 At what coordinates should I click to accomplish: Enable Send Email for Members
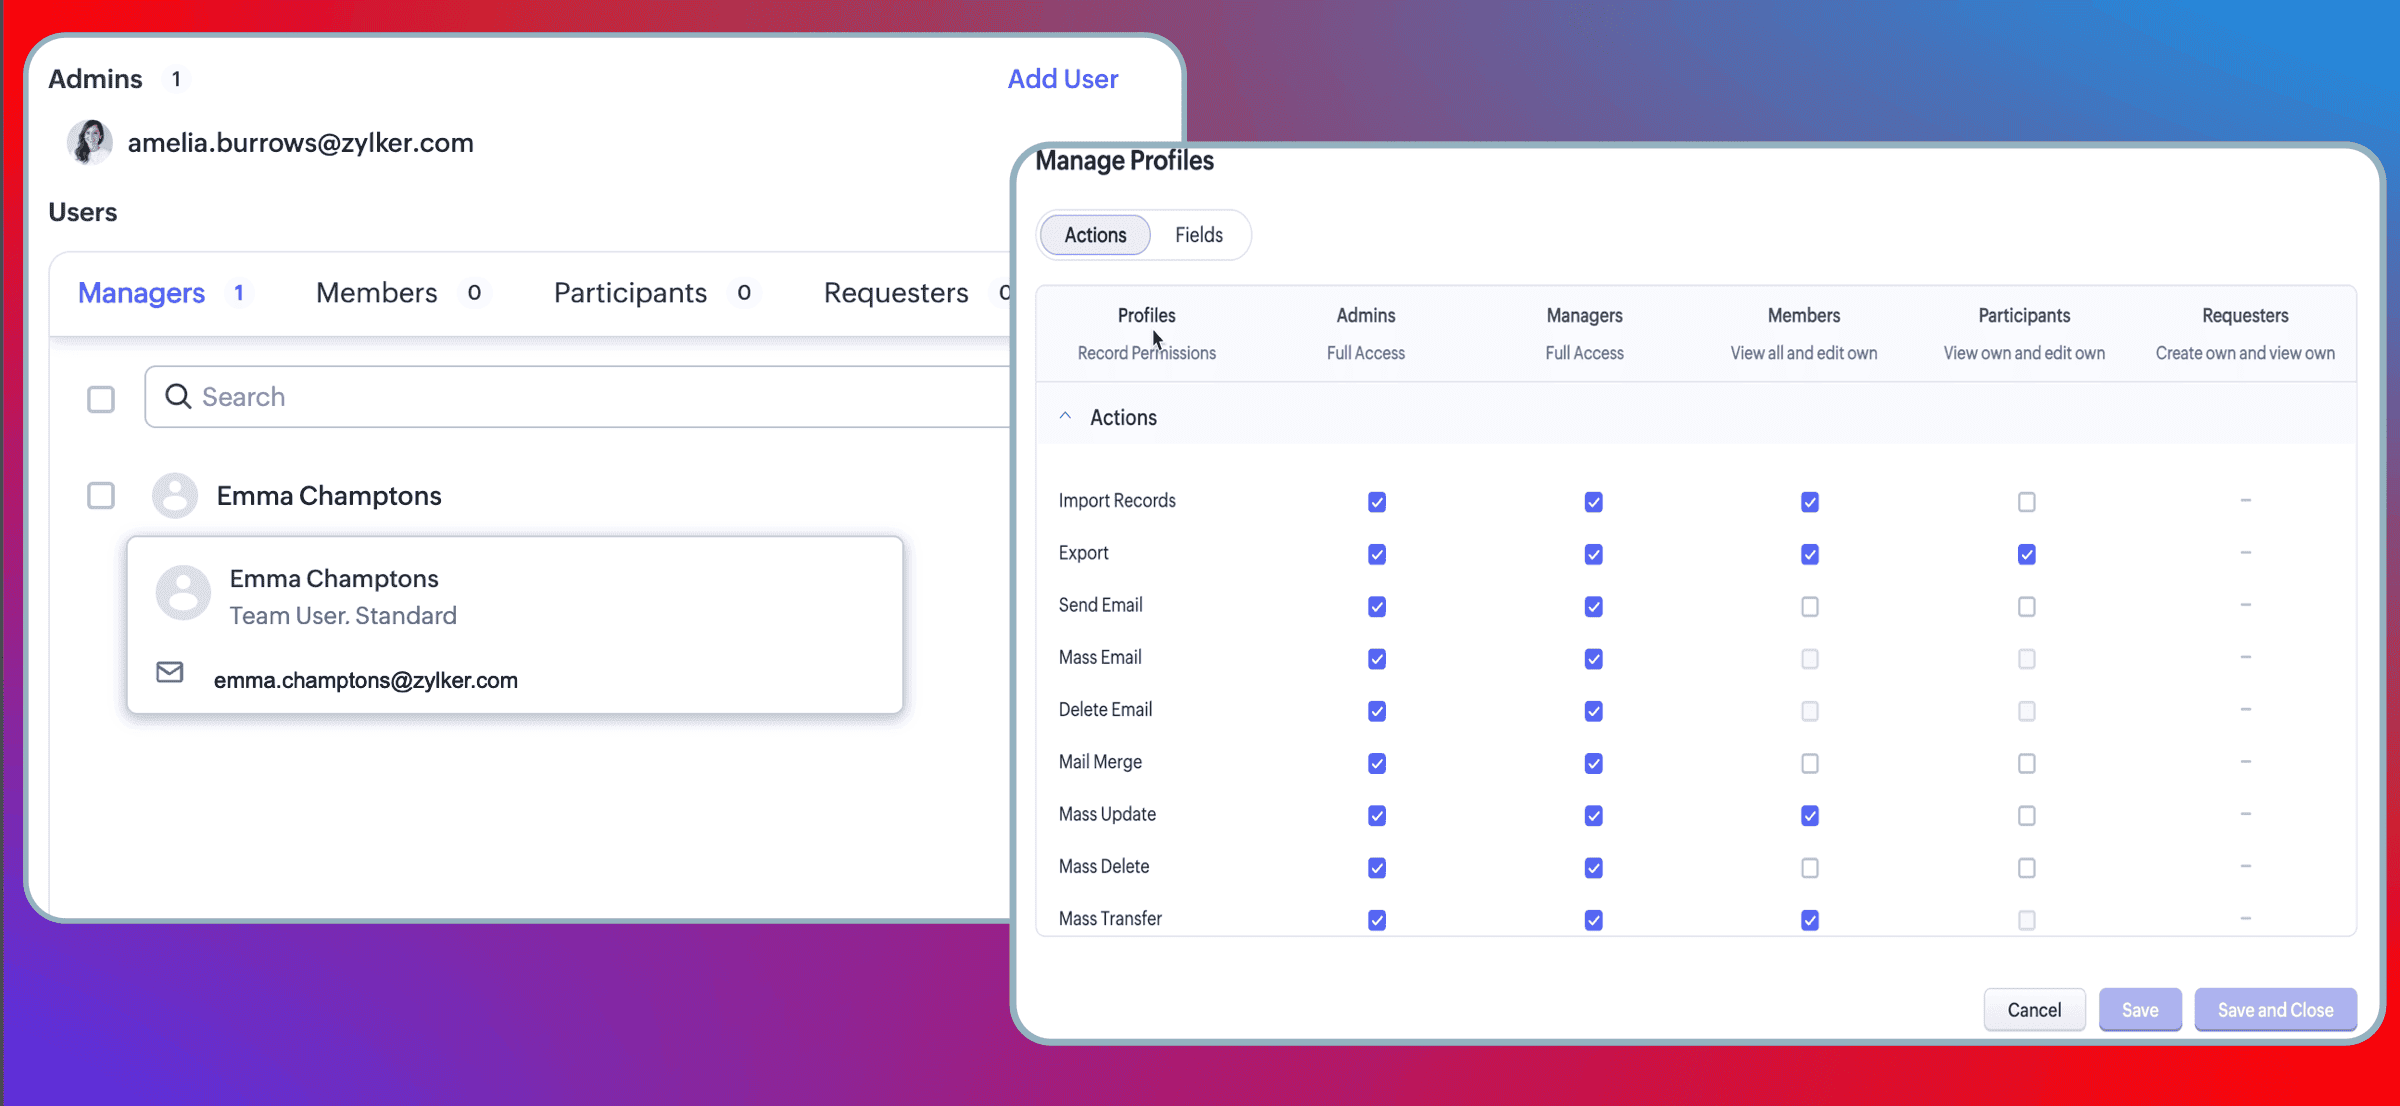tap(1809, 607)
